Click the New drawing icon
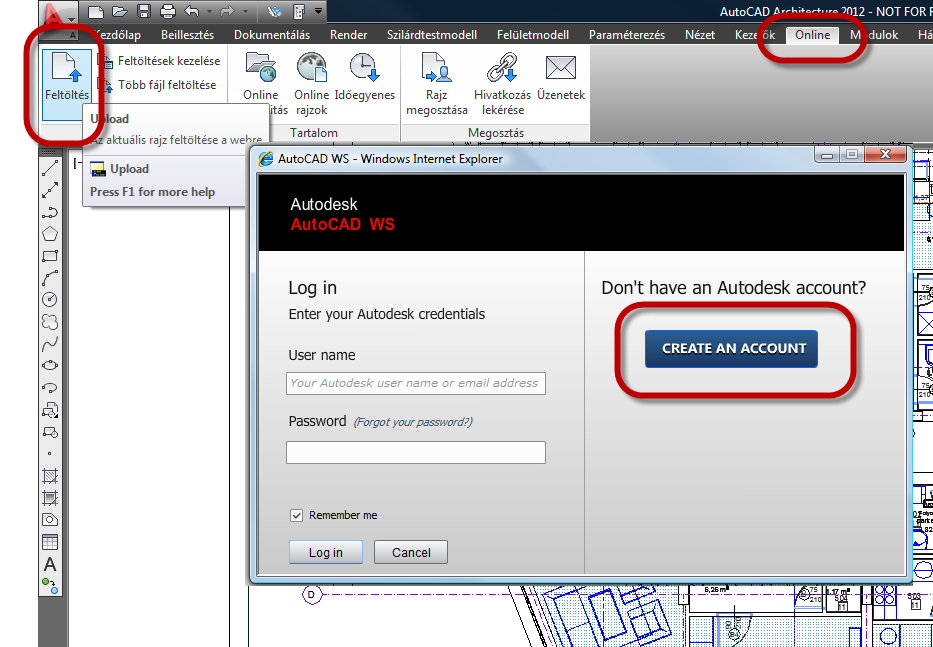Screen dimensions: 933x647 95,11
